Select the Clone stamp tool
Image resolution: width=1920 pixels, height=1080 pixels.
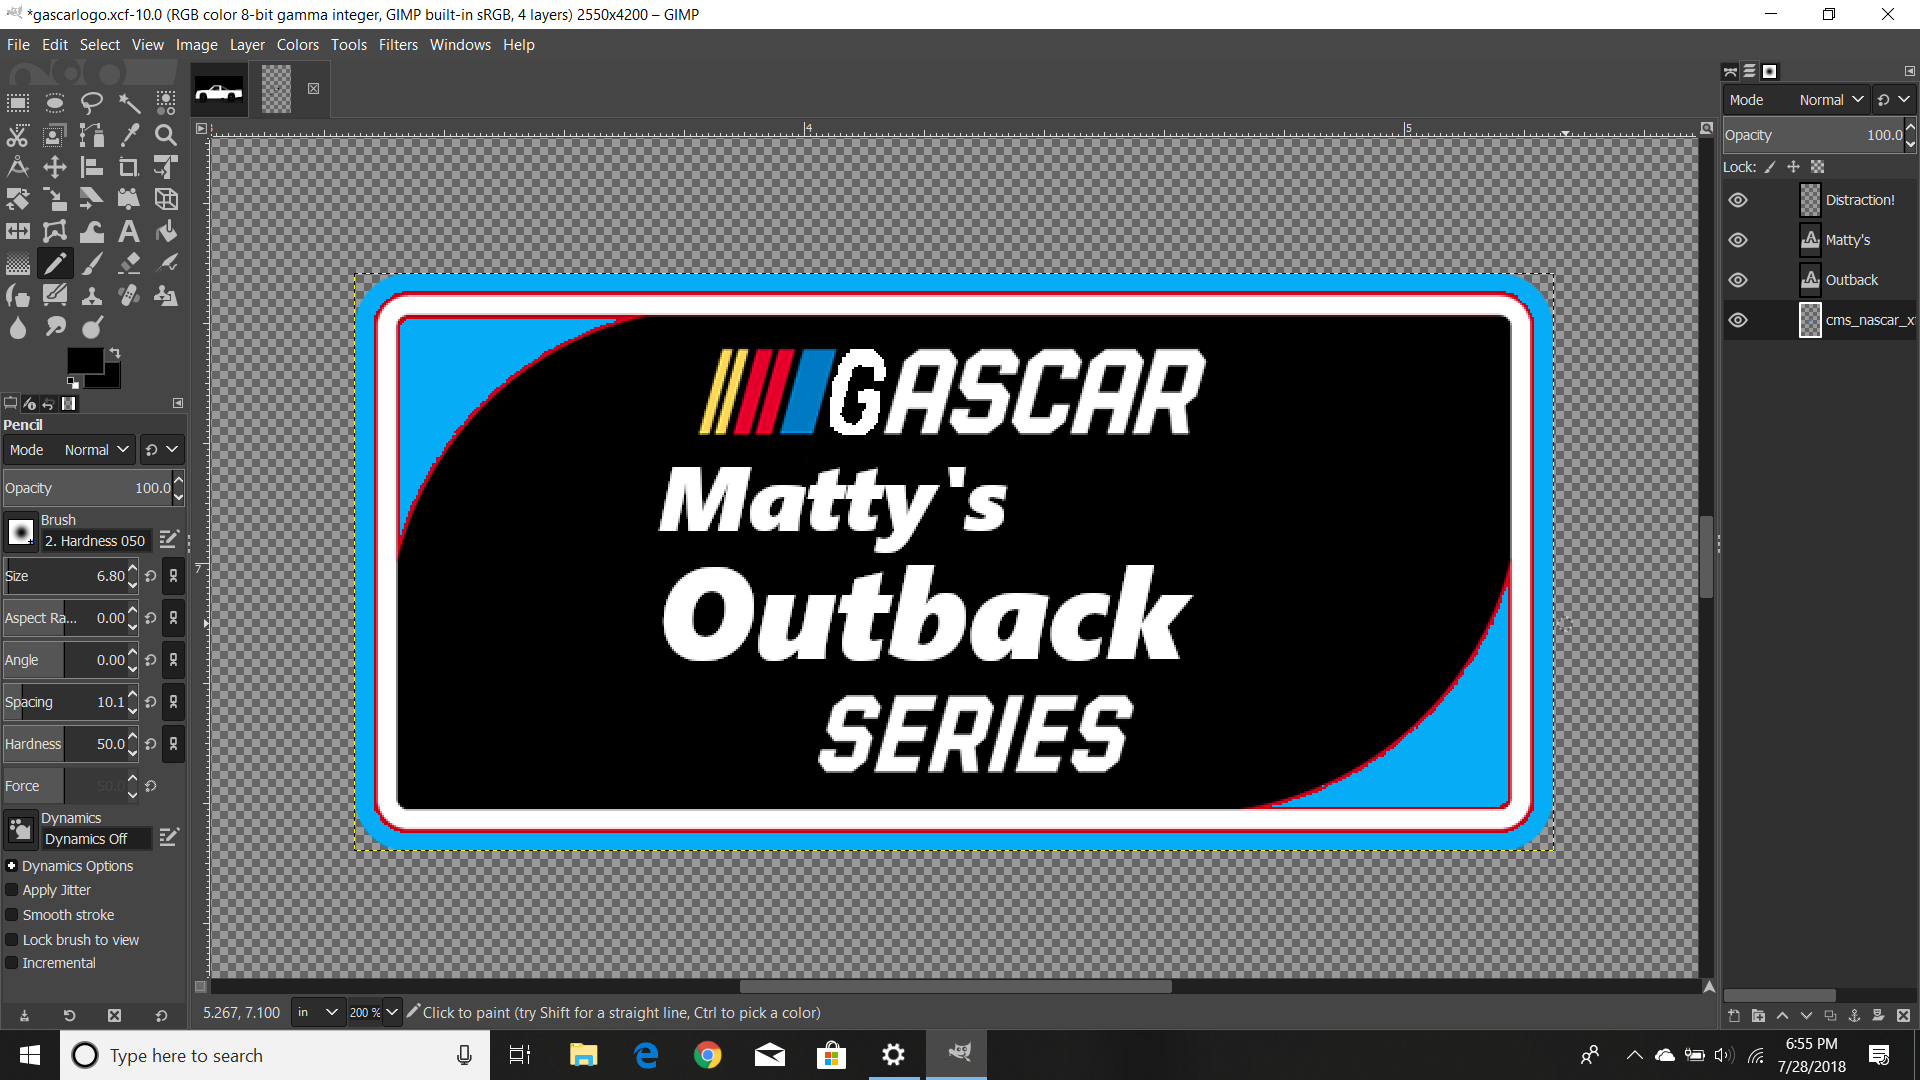point(92,296)
